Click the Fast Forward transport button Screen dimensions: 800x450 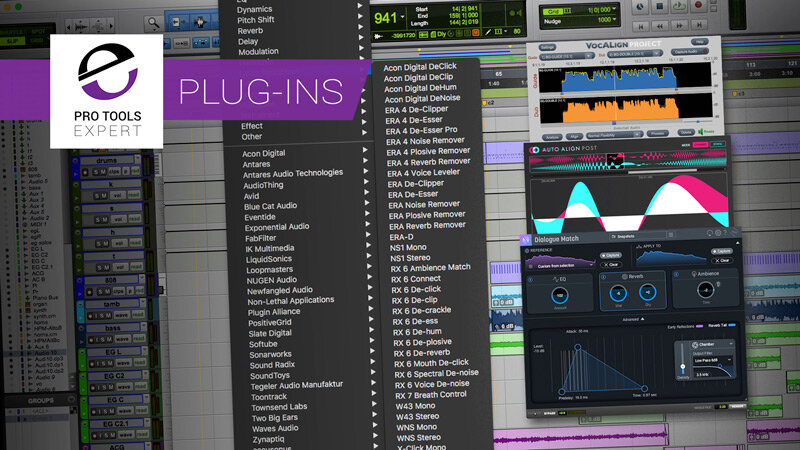(679, 25)
